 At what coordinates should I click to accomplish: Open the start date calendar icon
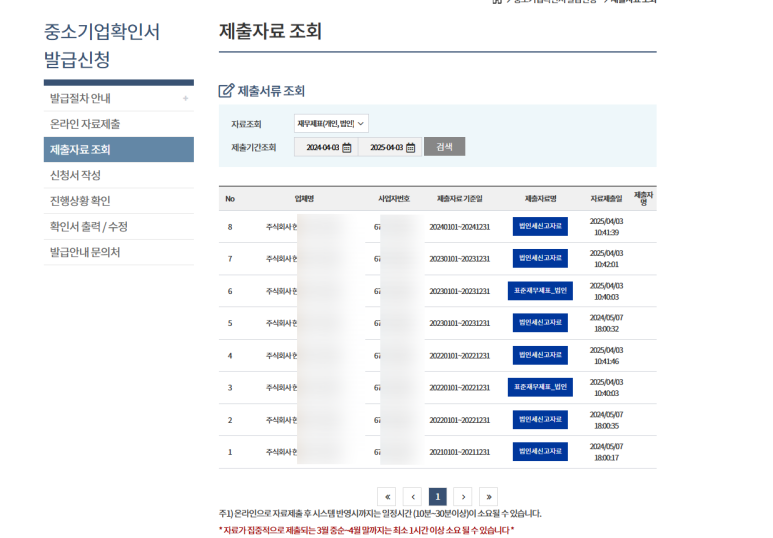point(347,147)
